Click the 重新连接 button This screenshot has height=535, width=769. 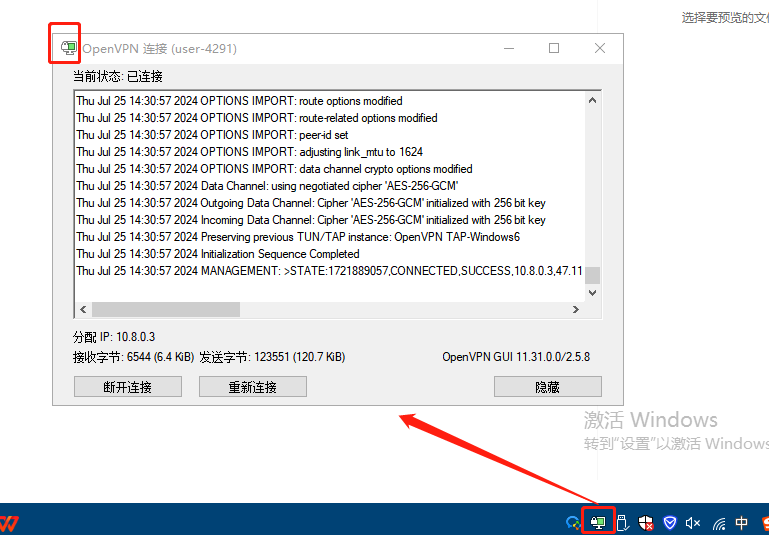pyautogui.click(x=253, y=387)
